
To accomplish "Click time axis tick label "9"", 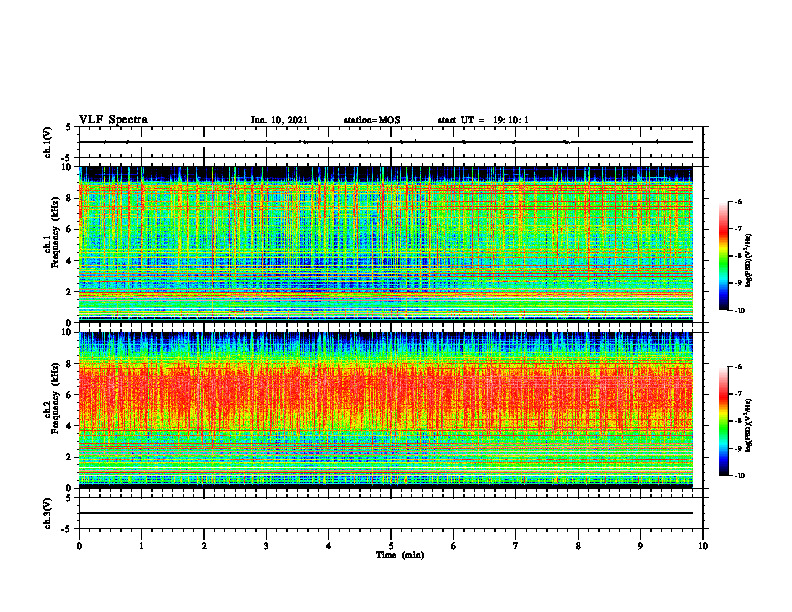I will 640,546.
